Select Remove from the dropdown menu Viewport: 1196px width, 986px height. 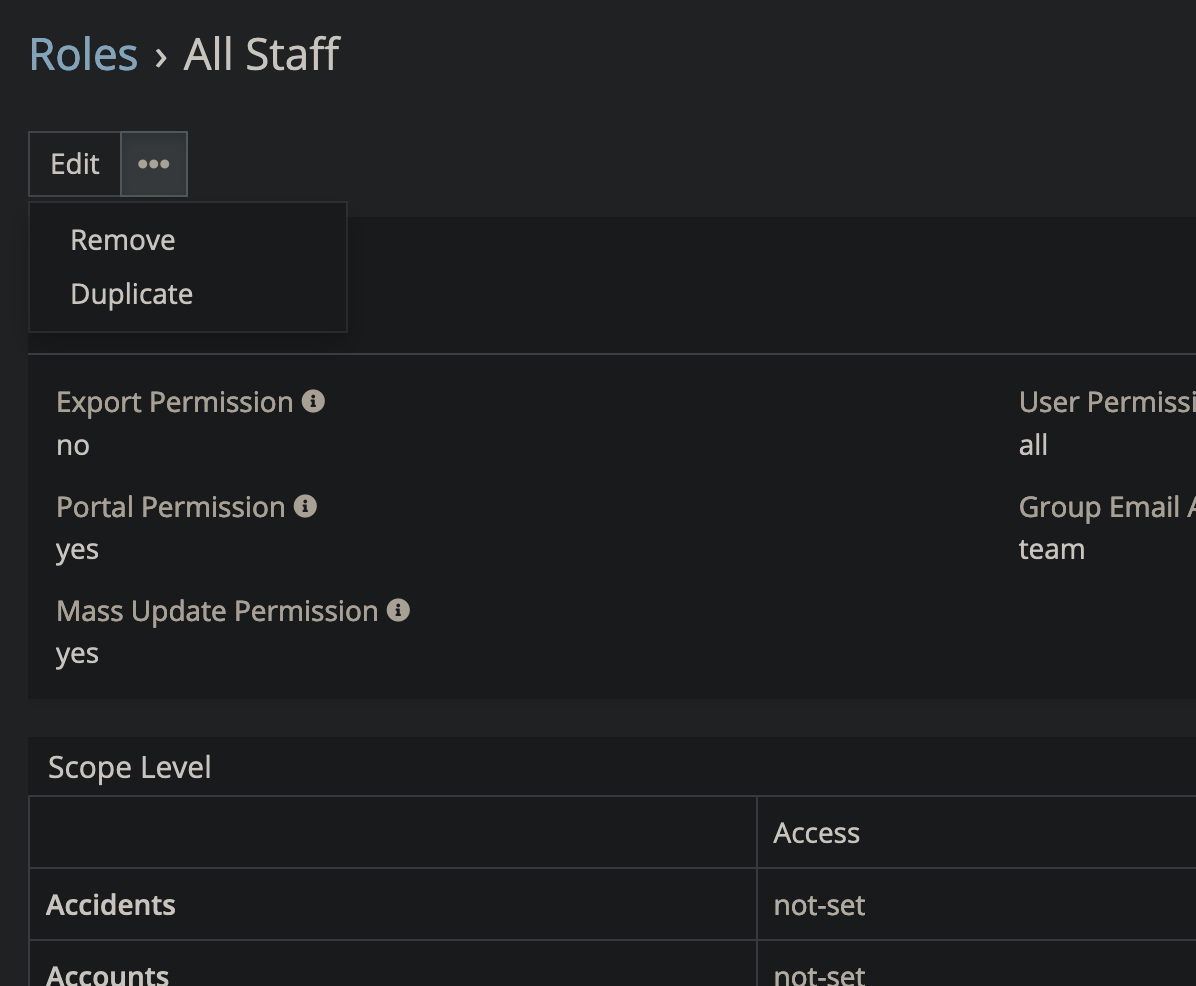123,240
